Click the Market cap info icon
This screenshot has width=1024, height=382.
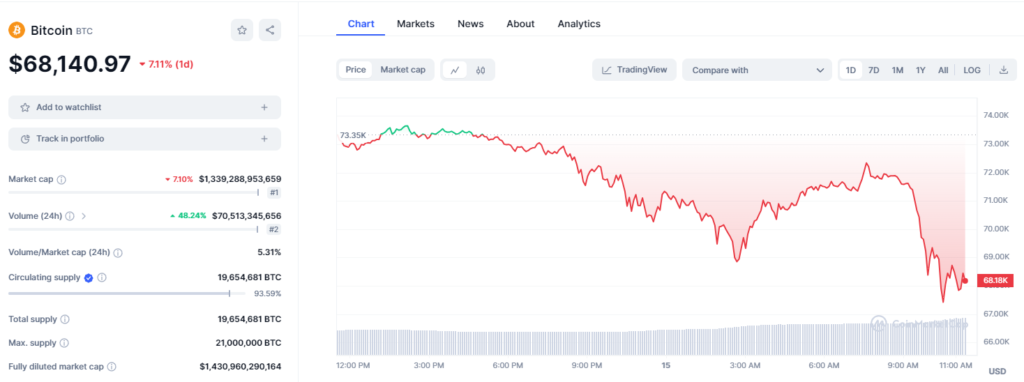coord(61,179)
